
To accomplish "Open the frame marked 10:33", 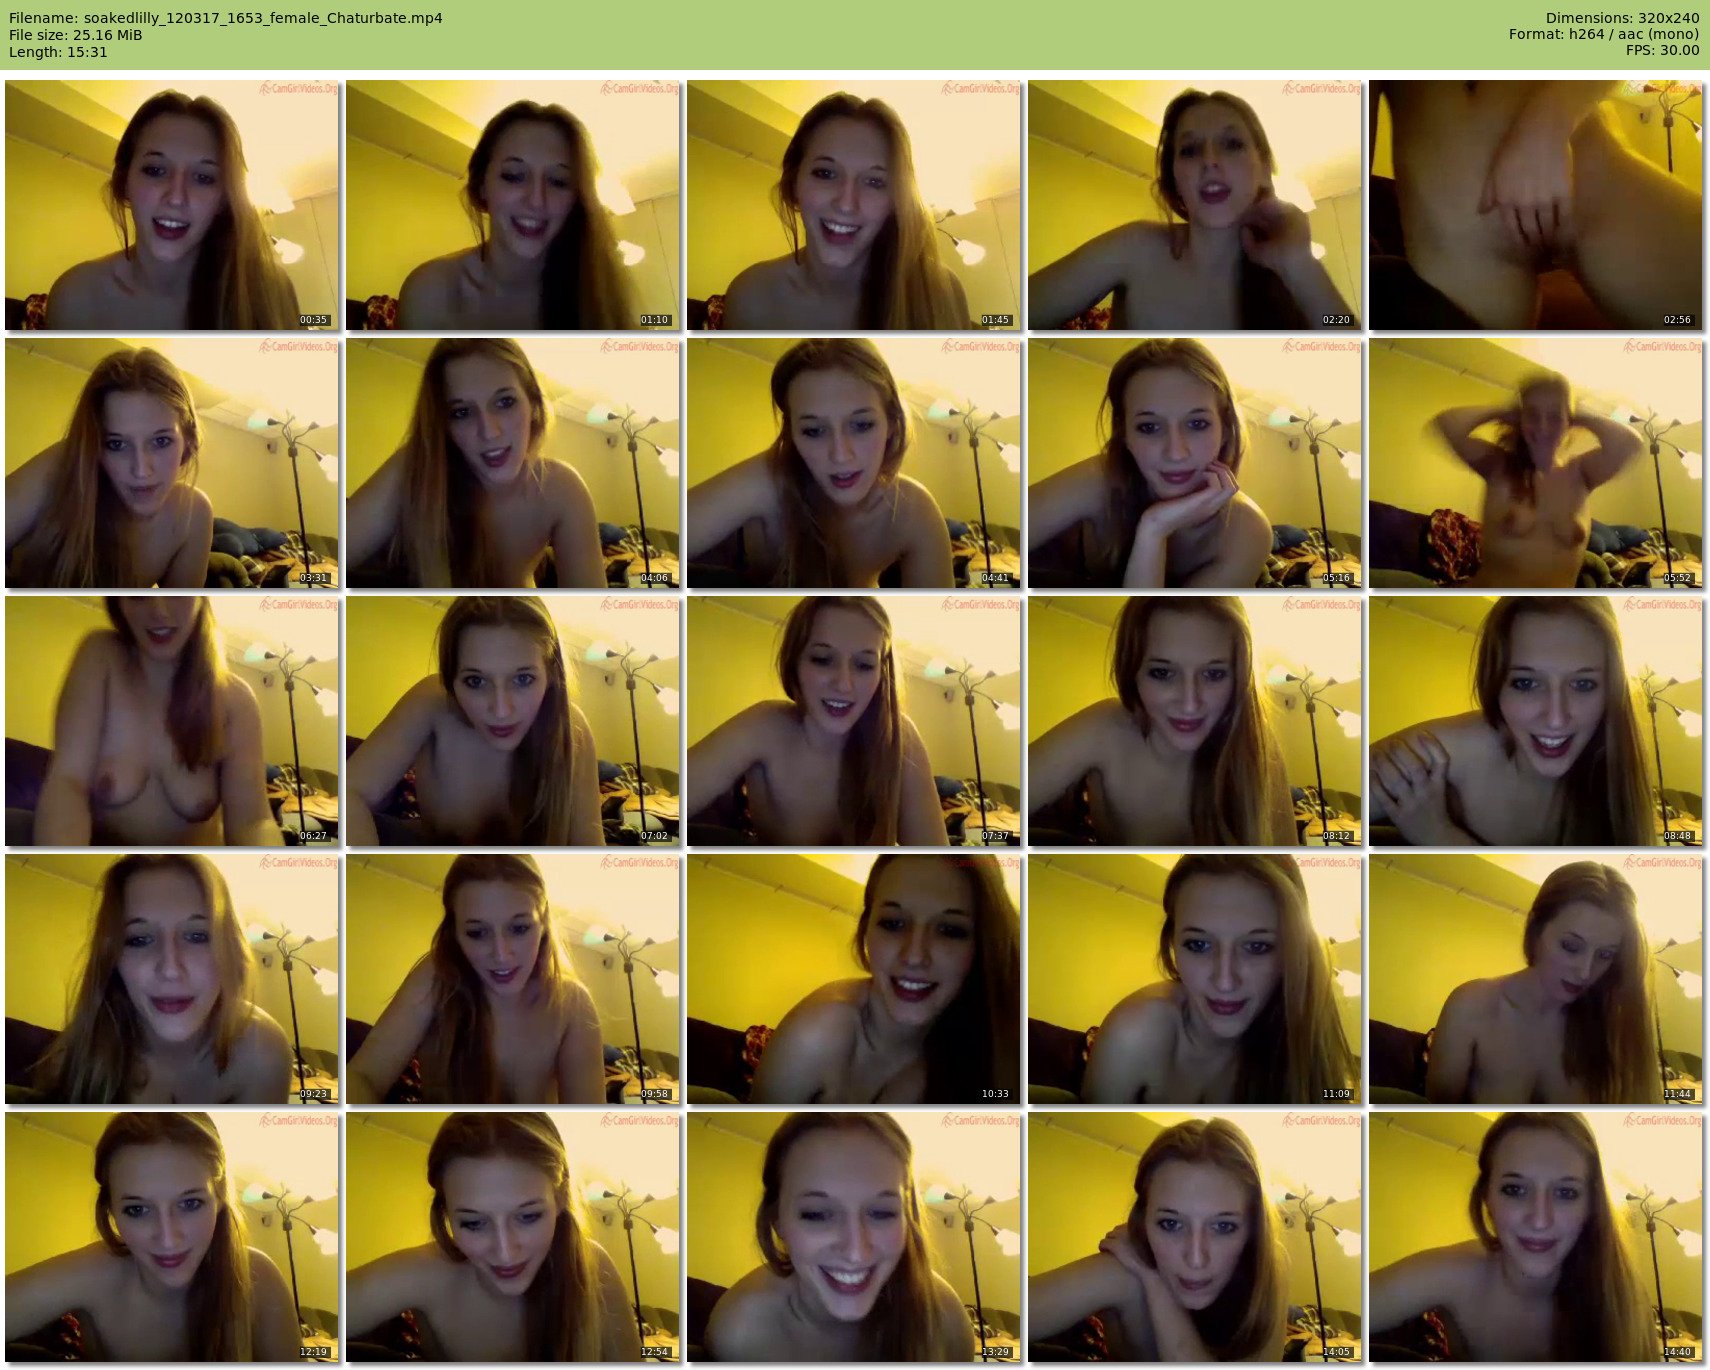I will (x=854, y=979).
